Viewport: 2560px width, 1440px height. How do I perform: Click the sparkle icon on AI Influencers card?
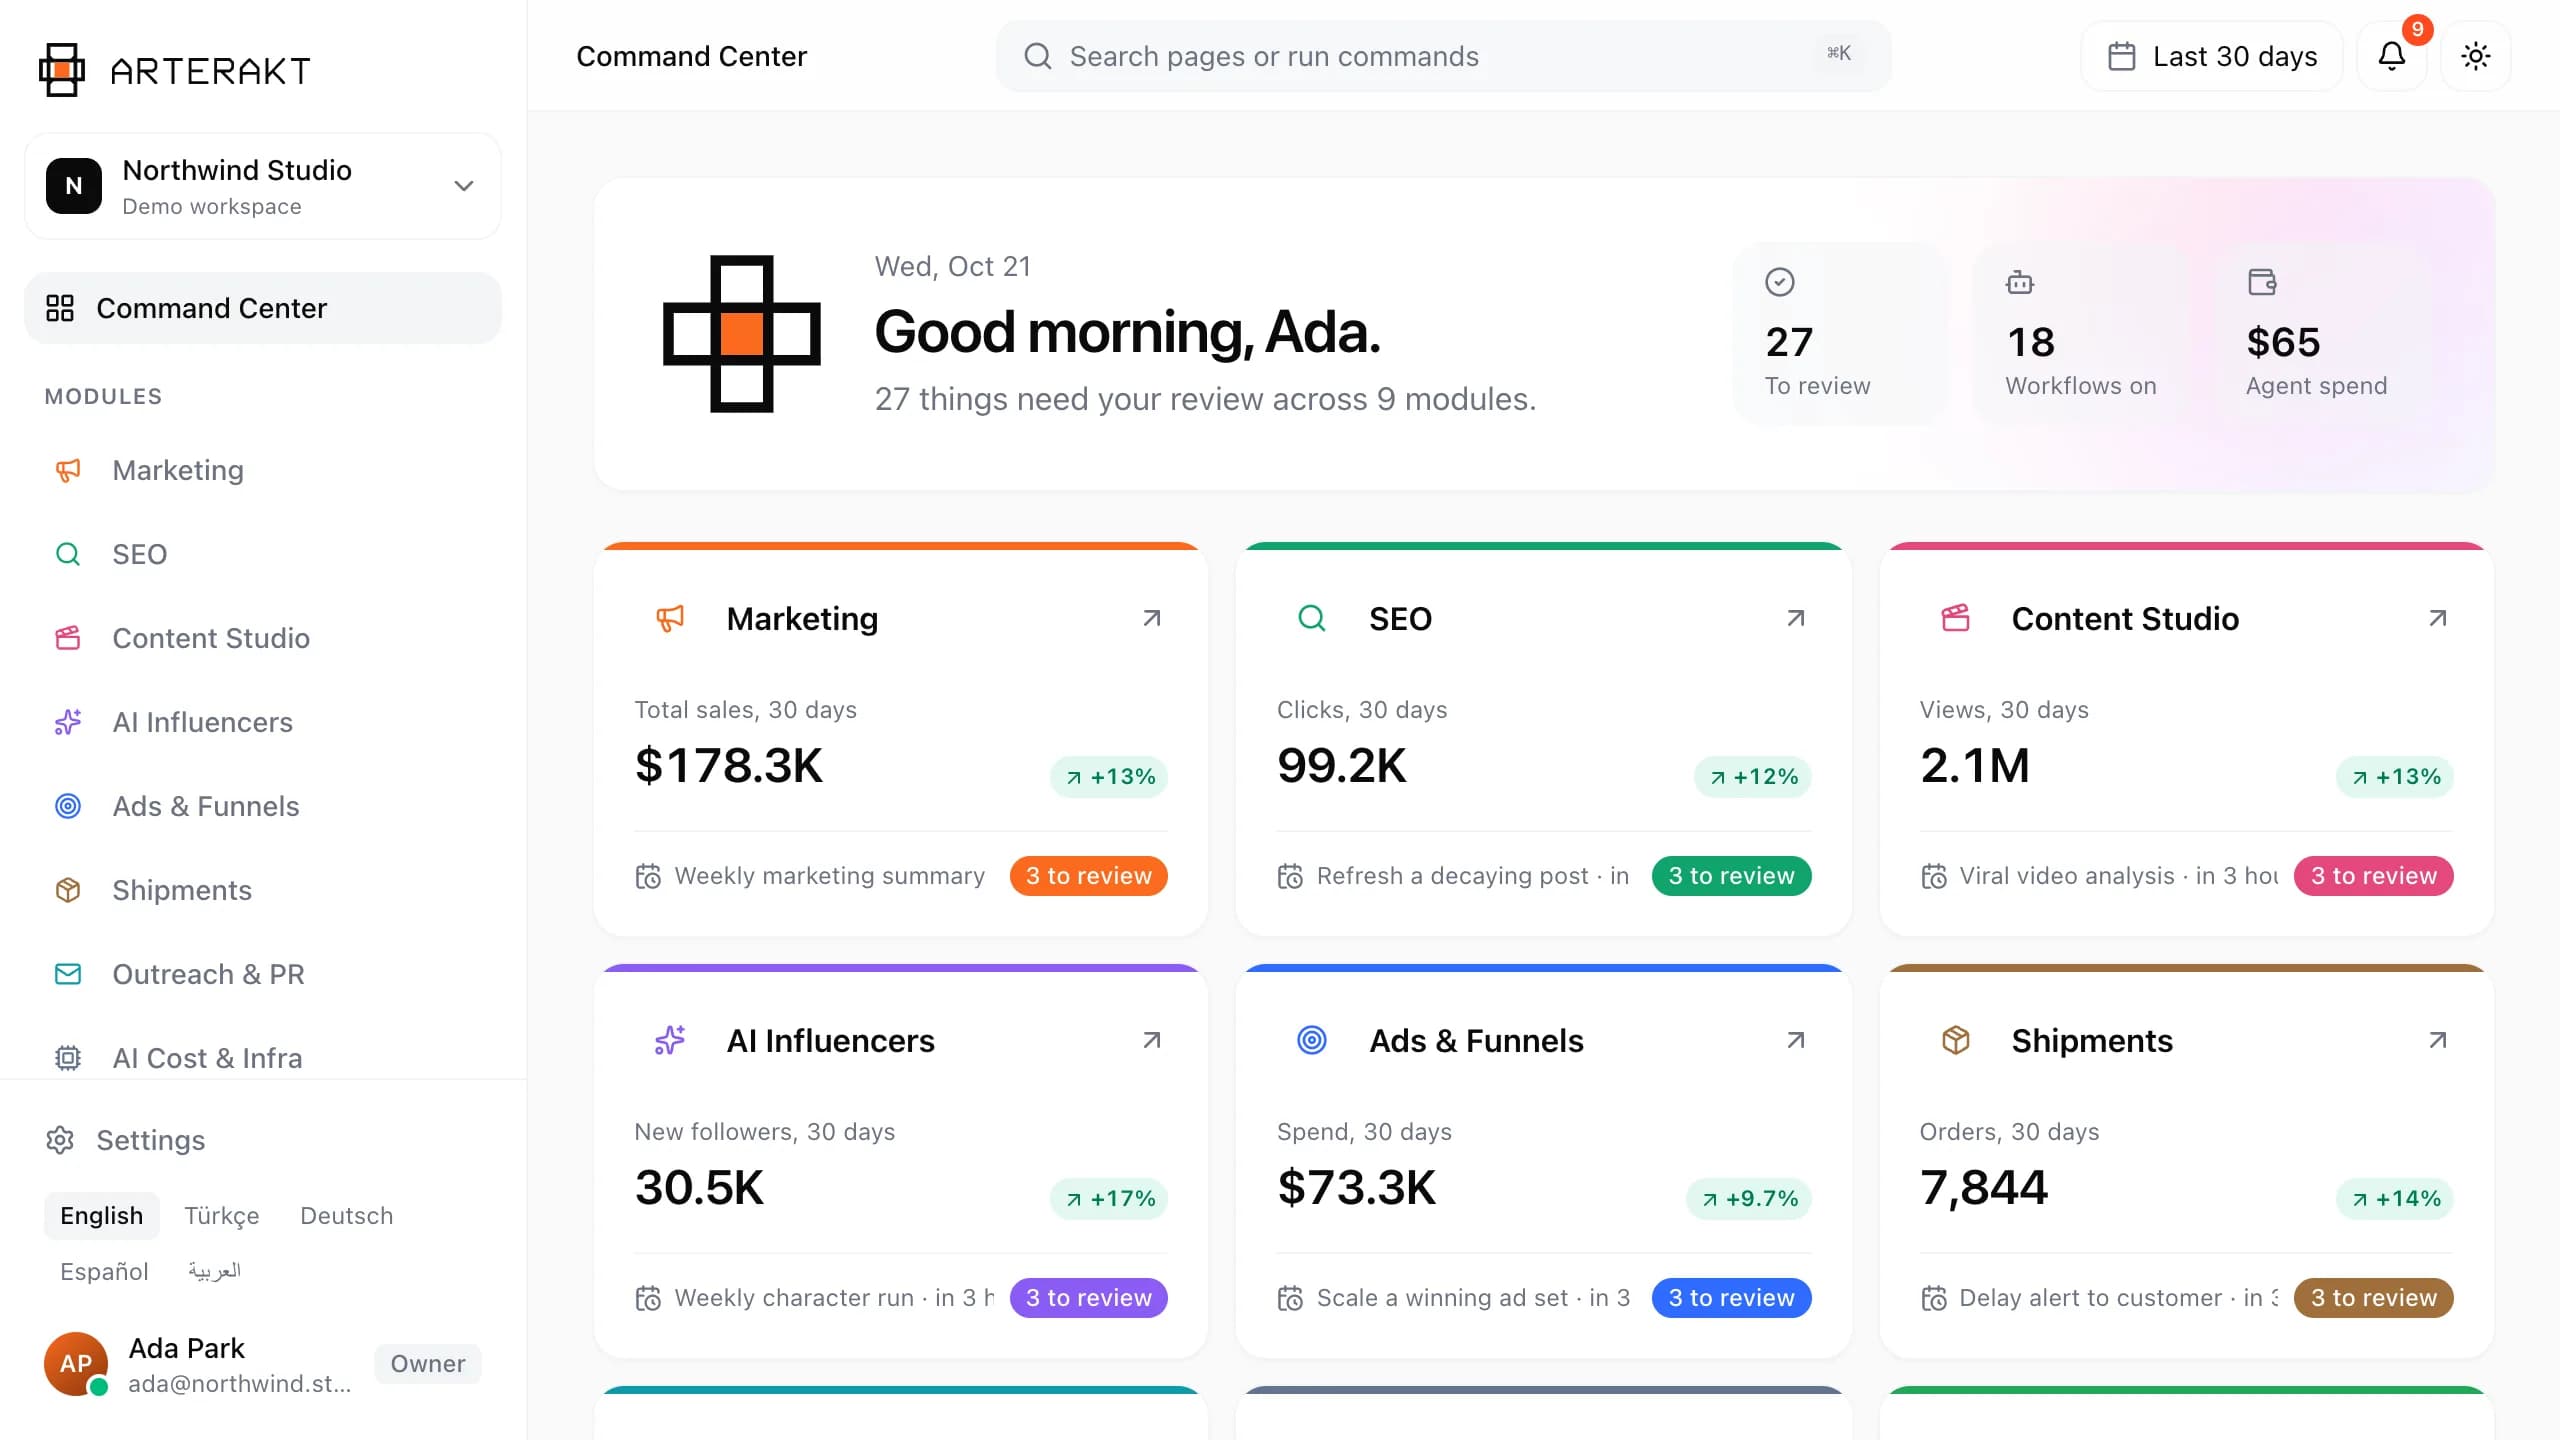(x=670, y=1040)
